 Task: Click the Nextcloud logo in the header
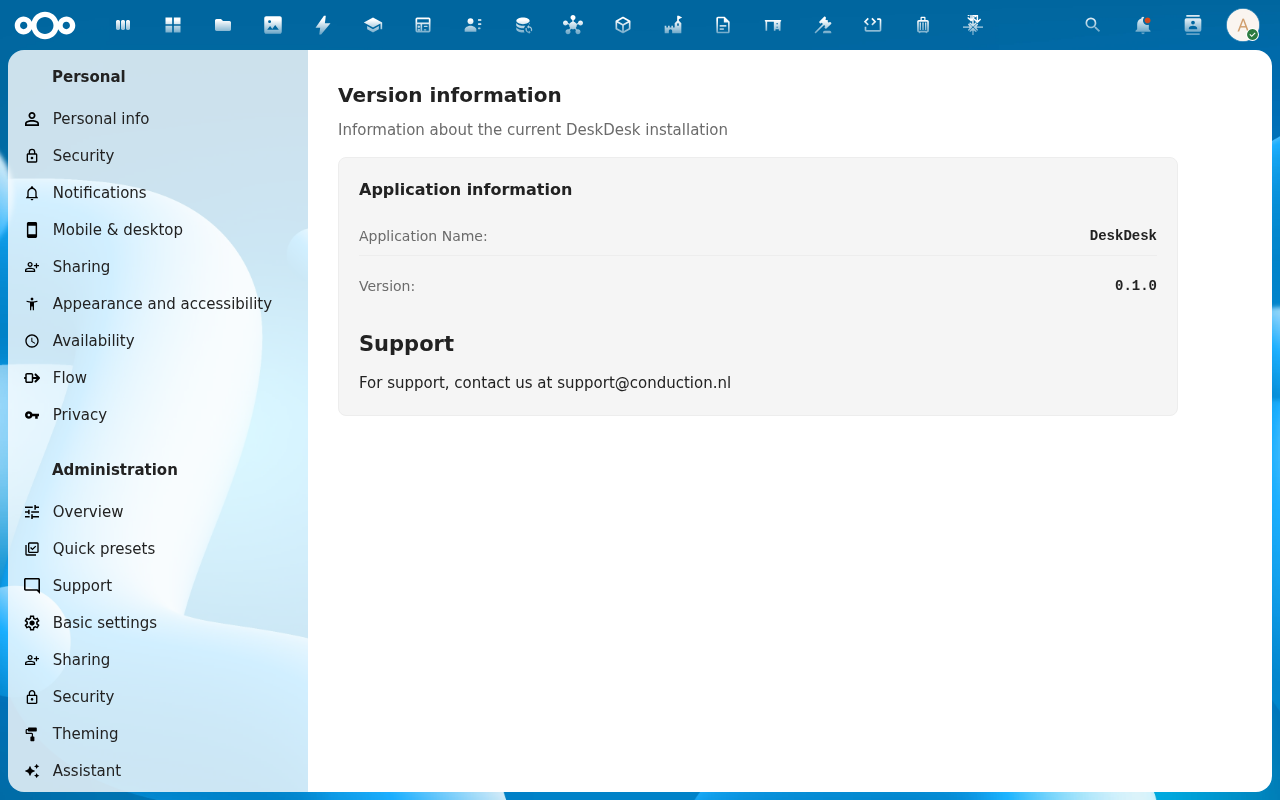click(x=45, y=25)
